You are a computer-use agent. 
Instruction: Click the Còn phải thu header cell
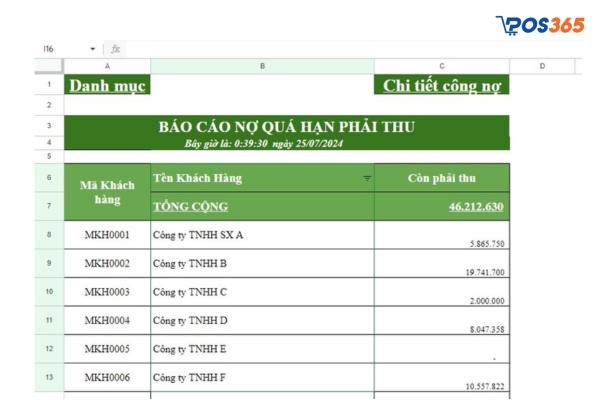coord(442,178)
